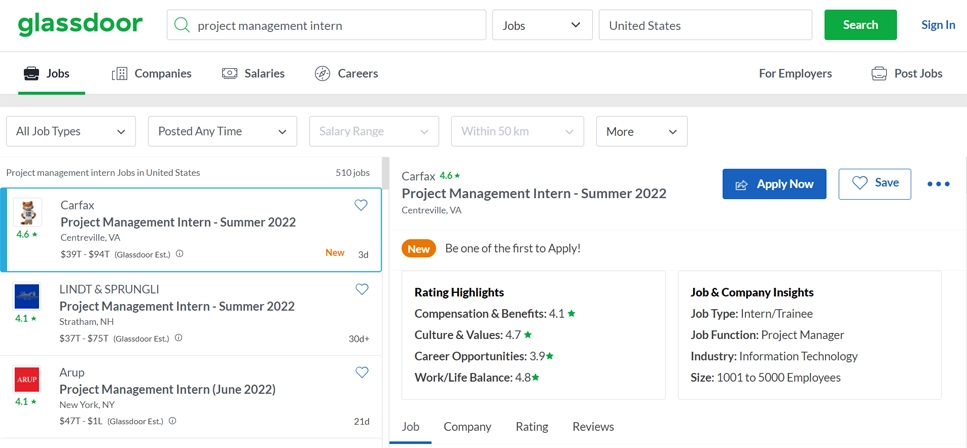The width and height of the screenshot is (967, 448).
Task: Toggle heart on the Arup job listing
Action: 362,372
